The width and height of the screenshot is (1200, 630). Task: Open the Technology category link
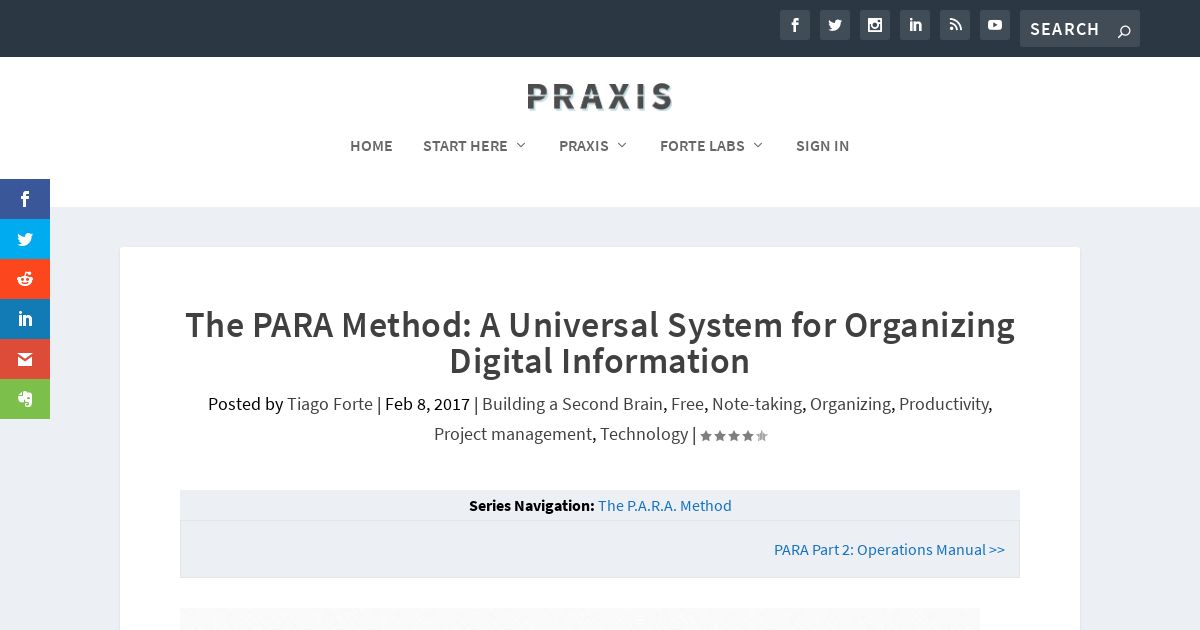pos(644,434)
